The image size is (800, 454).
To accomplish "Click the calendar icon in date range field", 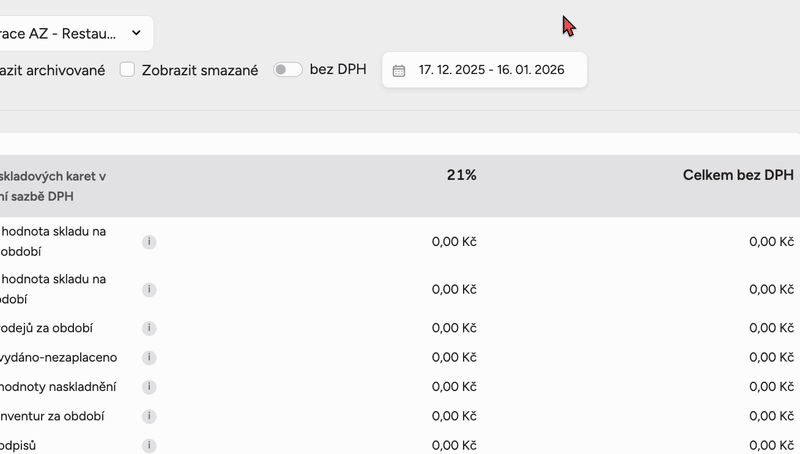I will point(399,71).
